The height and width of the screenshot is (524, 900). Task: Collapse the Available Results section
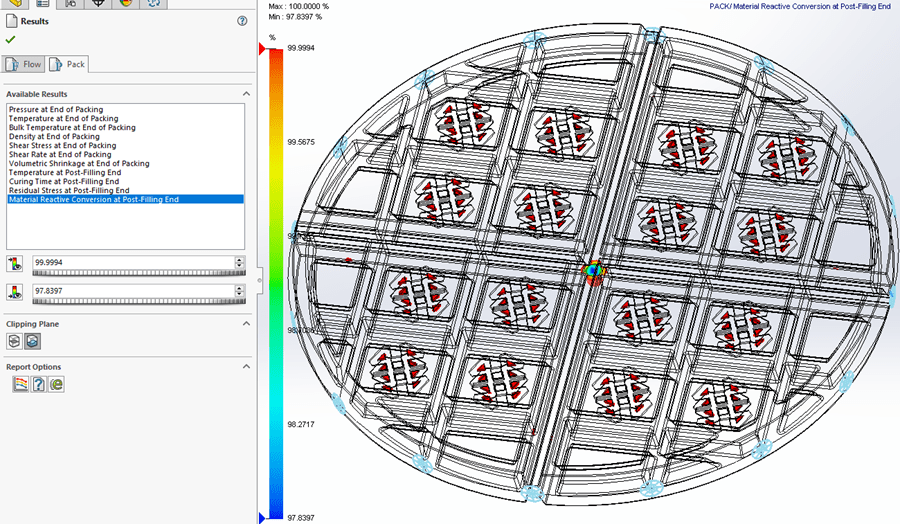pos(245,94)
